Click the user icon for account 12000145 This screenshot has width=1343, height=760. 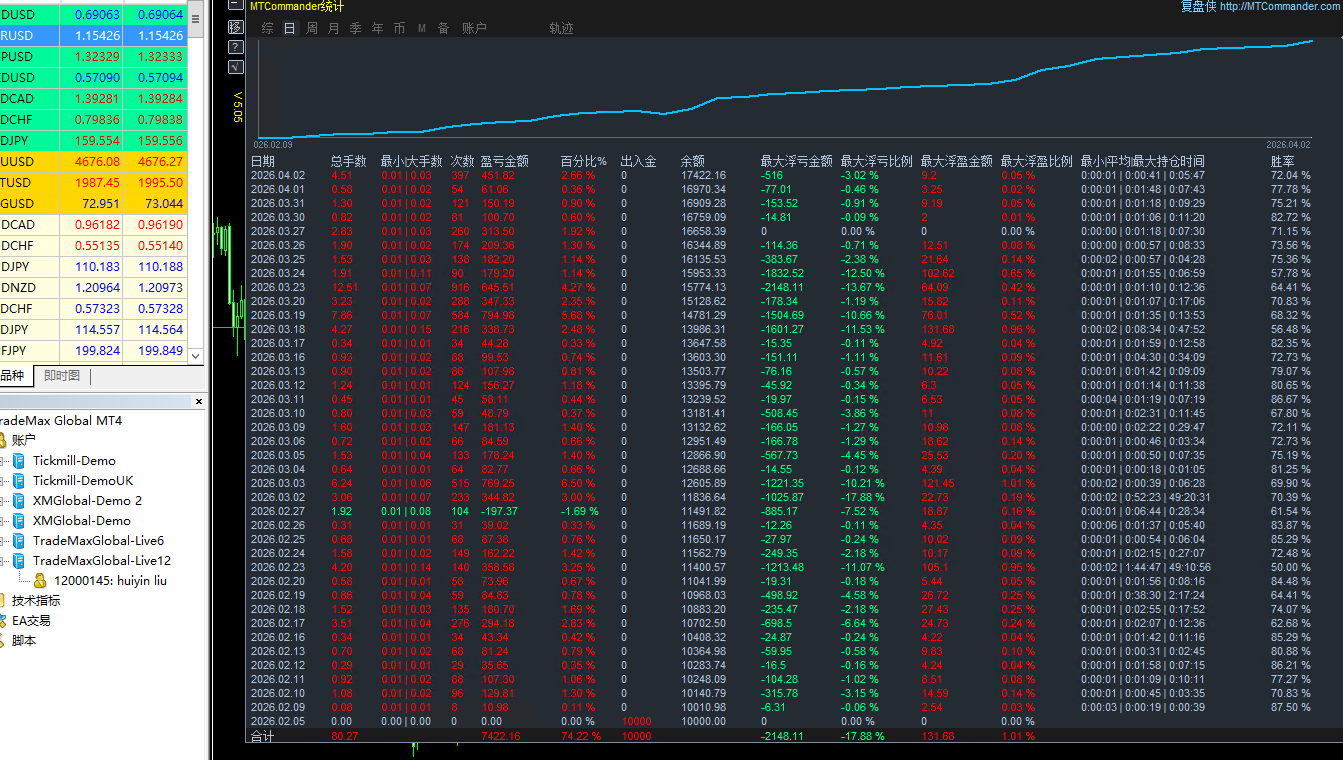[x=40, y=581]
